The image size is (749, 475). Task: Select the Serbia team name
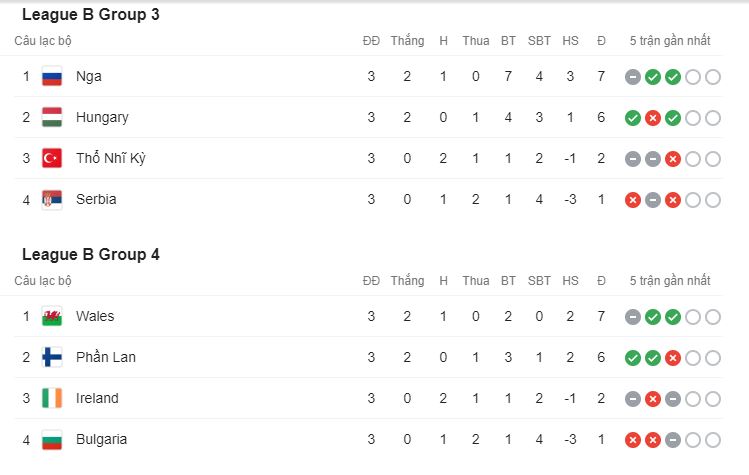[x=96, y=199]
